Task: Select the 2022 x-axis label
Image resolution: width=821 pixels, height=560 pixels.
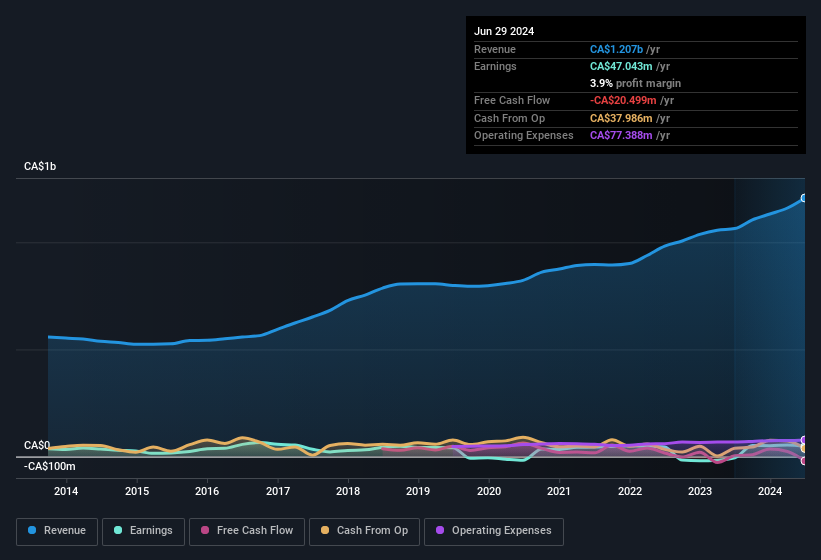Action: [629, 491]
